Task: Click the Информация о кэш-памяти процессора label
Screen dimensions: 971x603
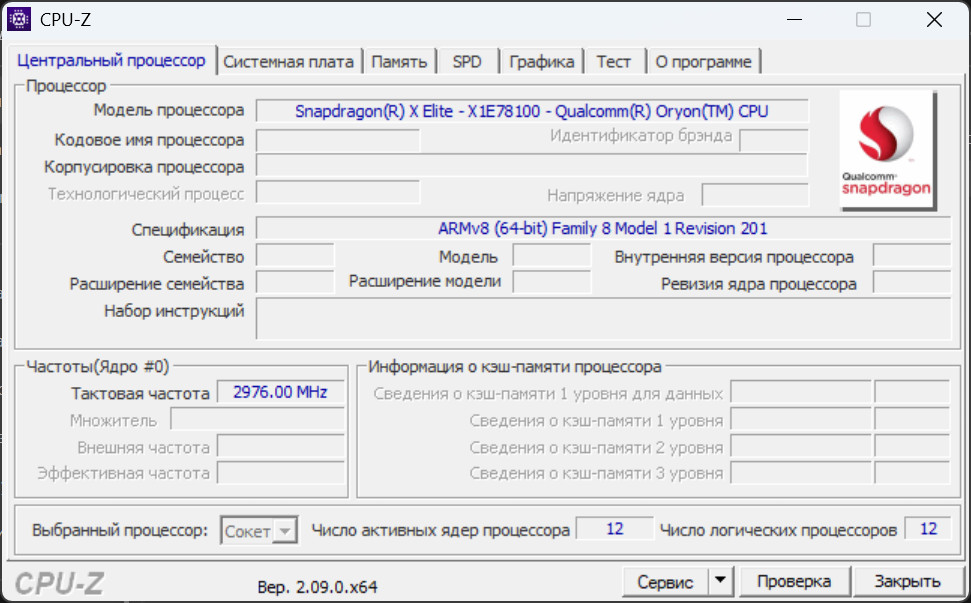Action: pyautogui.click(x=515, y=367)
